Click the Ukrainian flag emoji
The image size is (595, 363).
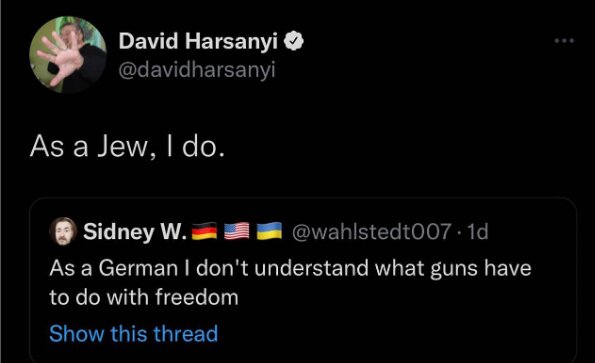point(269,231)
